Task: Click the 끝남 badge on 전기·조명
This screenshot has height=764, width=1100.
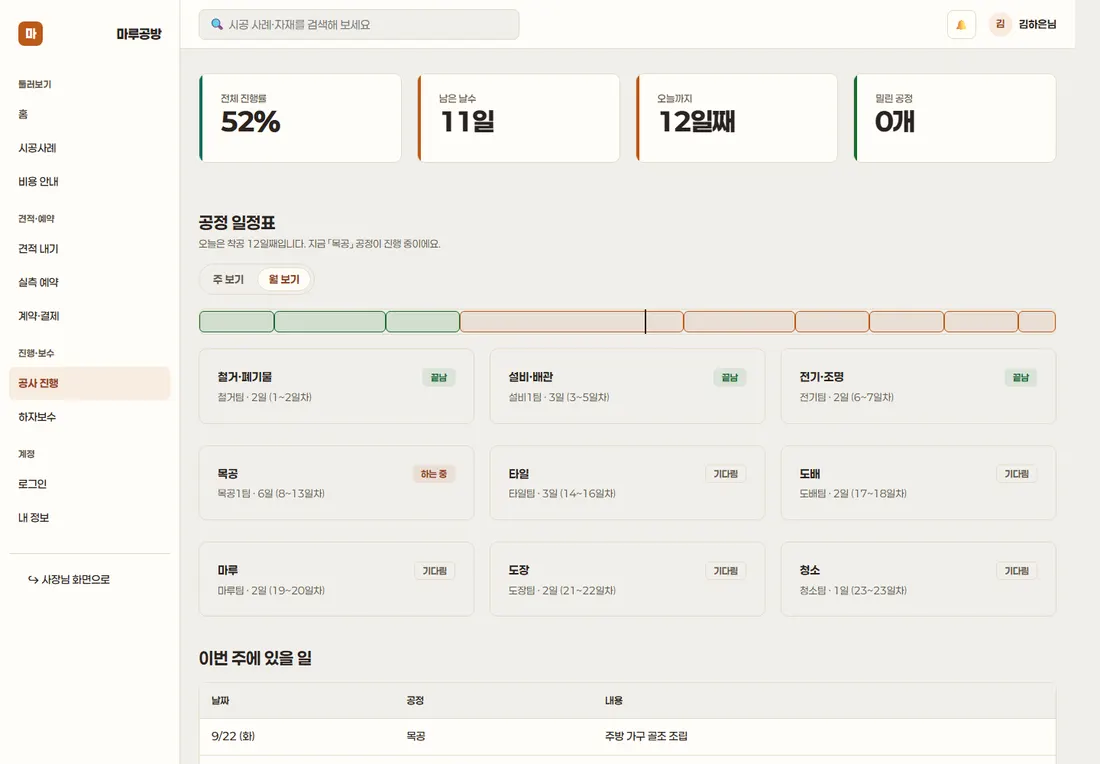Action: click(1021, 377)
